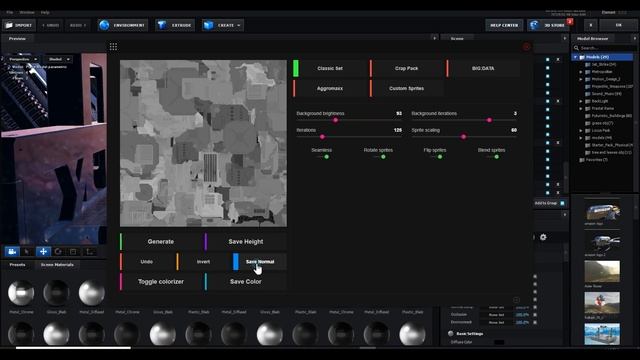Click the Save Height button
Viewport: 640px width, 360px height.
(246, 242)
